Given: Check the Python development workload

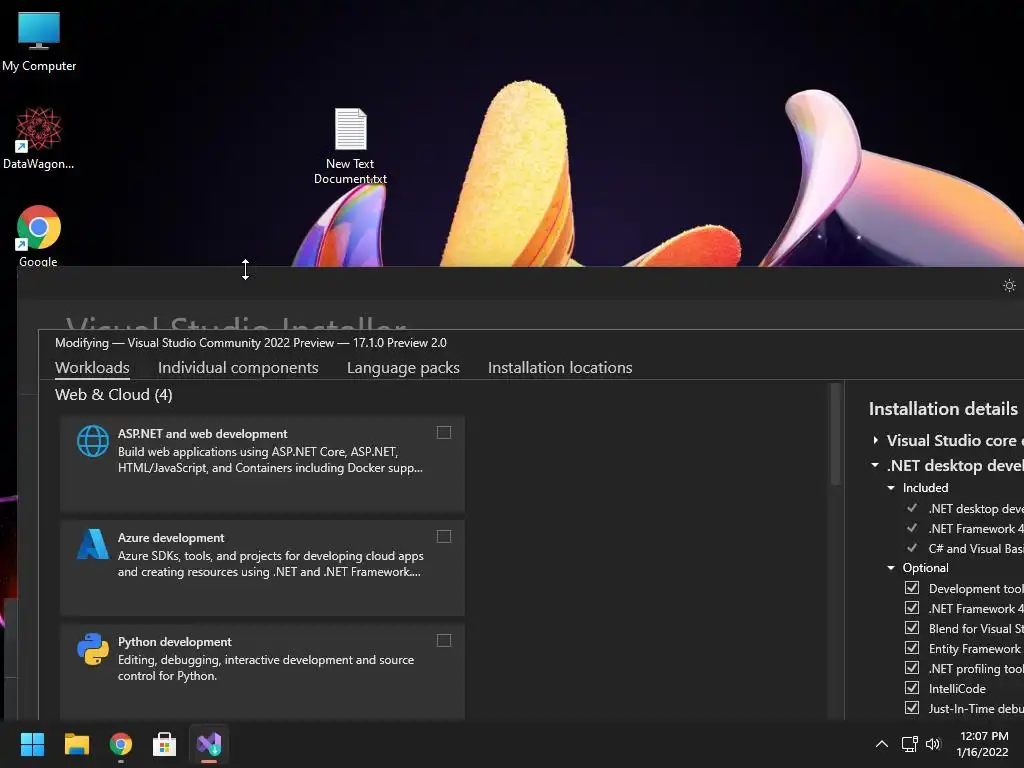Looking at the screenshot, I should (444, 641).
